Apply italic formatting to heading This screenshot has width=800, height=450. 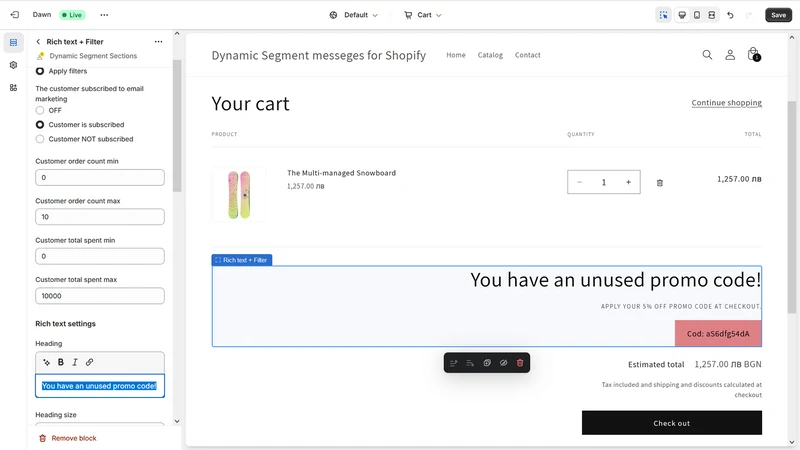75,362
